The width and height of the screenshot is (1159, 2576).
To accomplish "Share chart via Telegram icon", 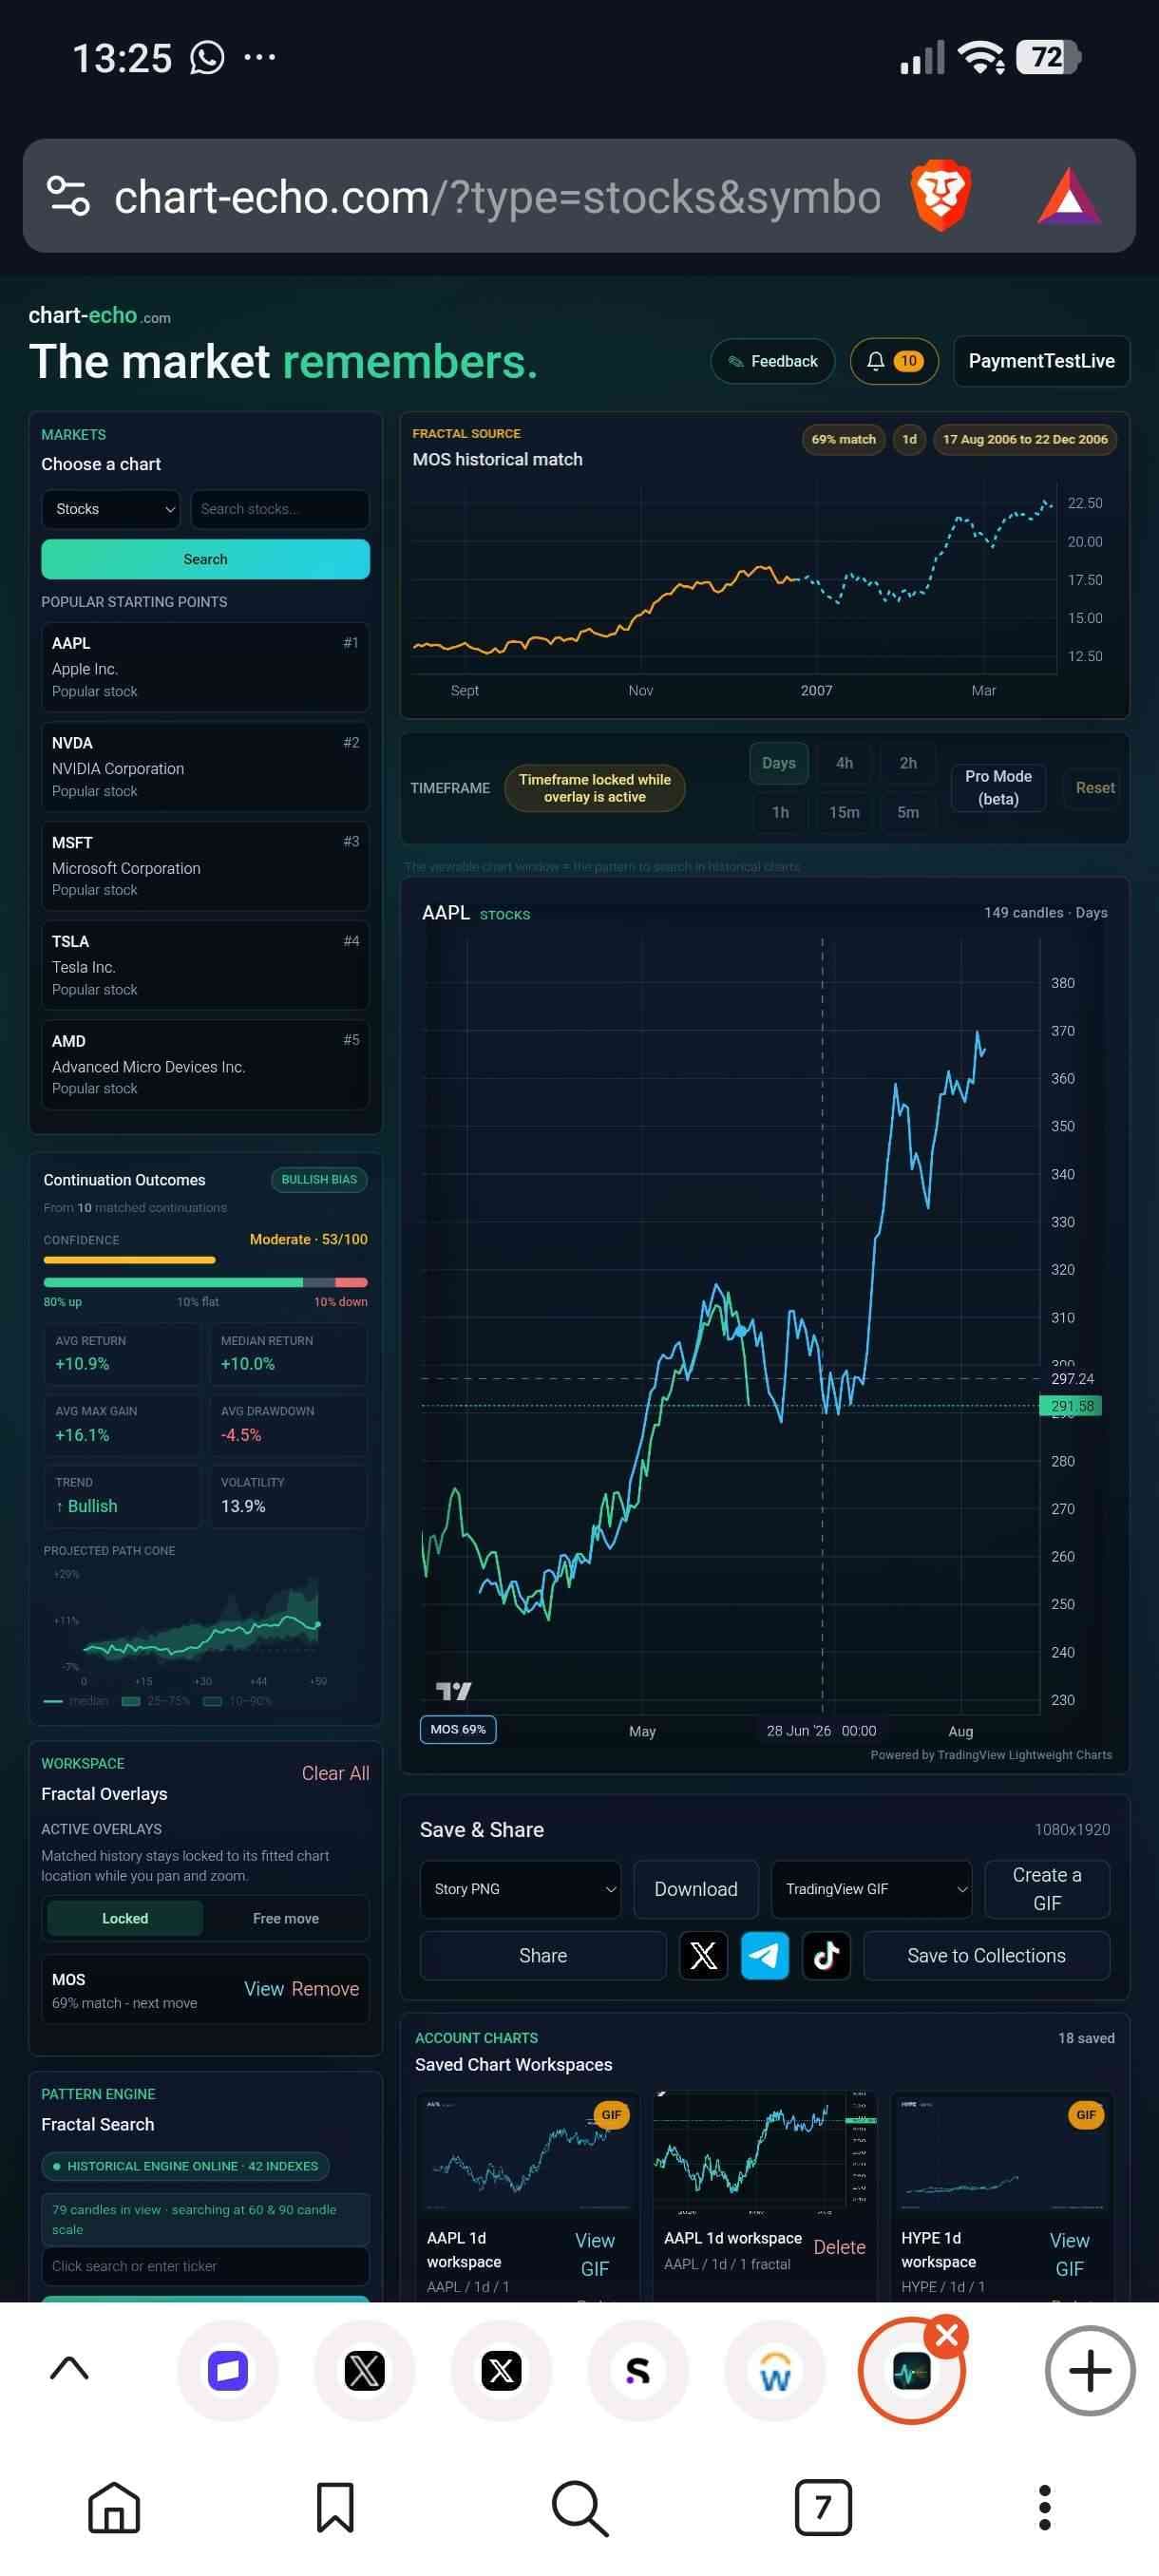I will tap(765, 1955).
